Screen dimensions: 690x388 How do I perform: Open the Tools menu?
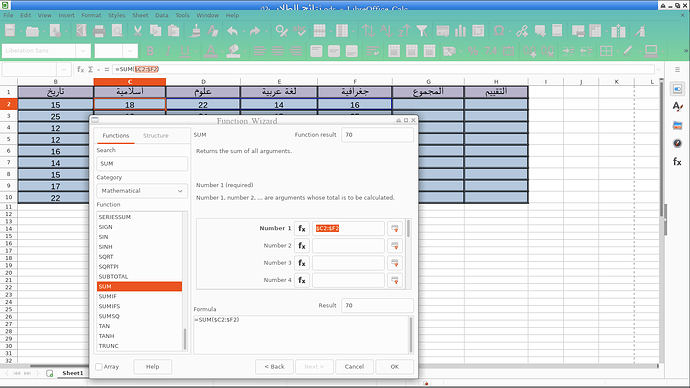182,15
